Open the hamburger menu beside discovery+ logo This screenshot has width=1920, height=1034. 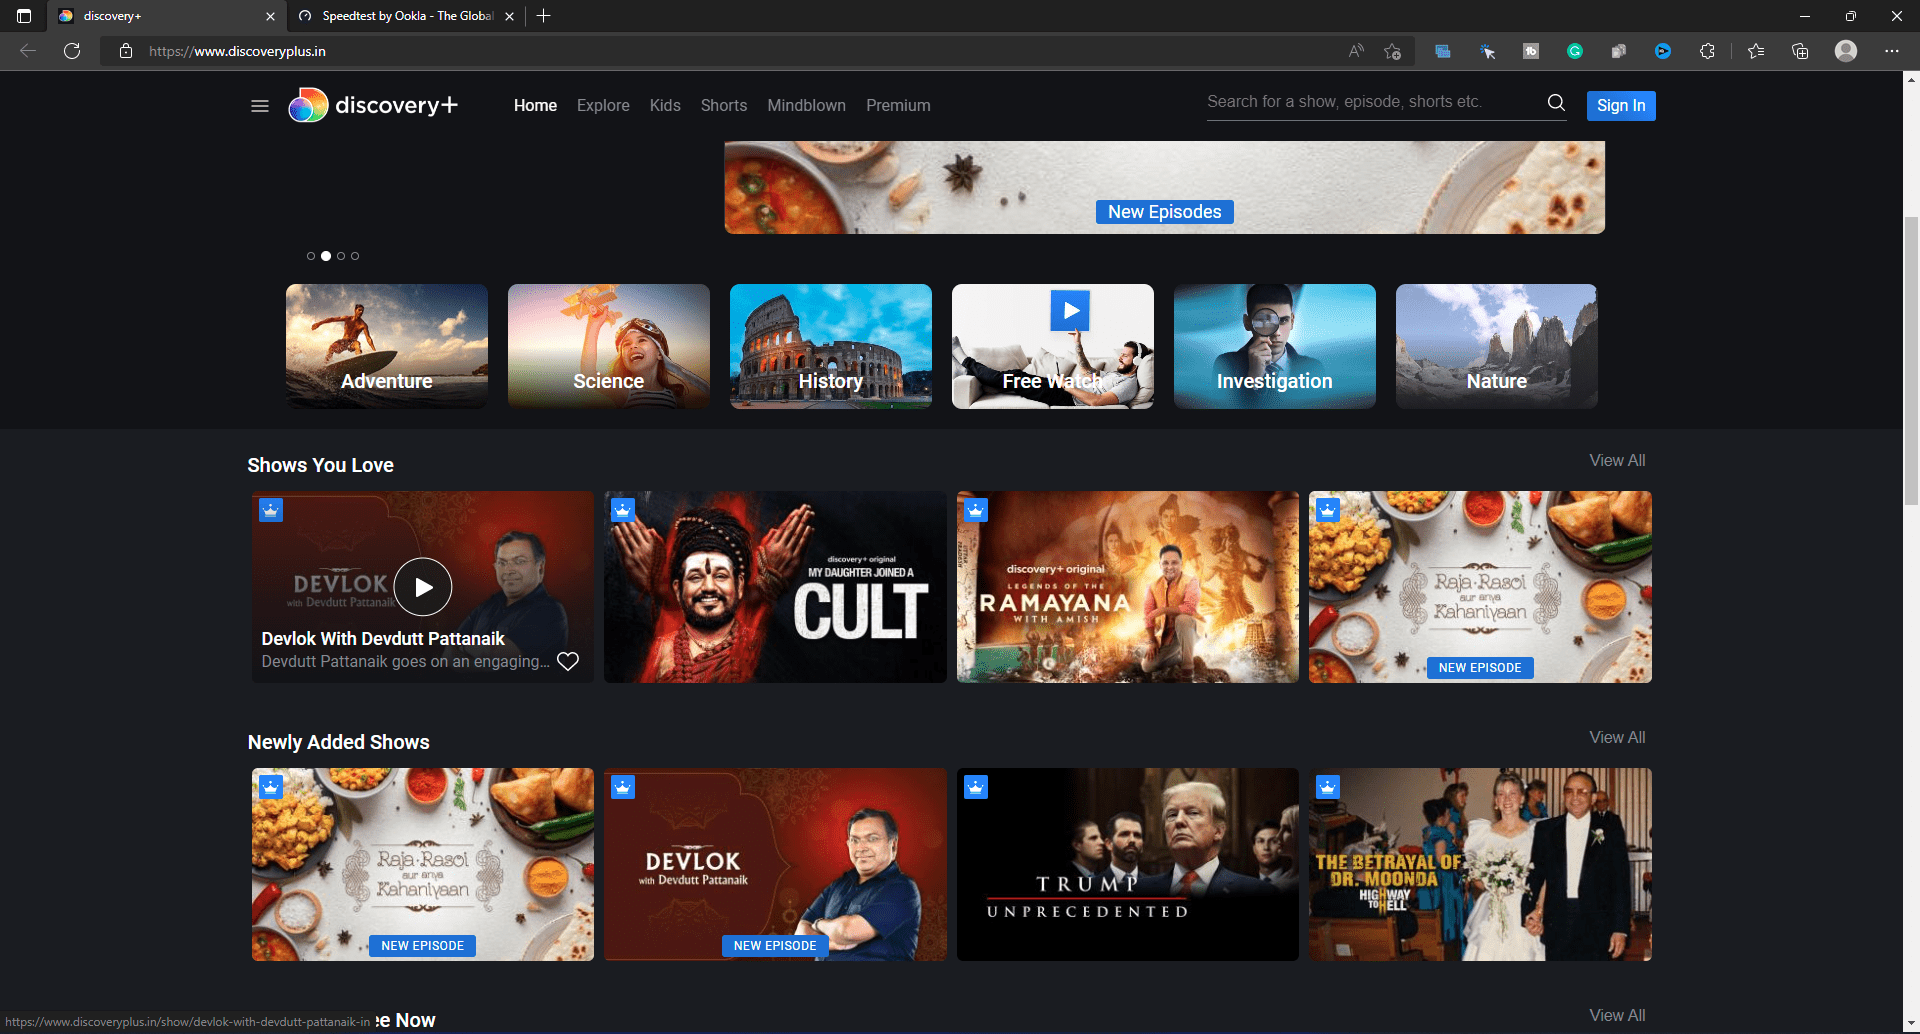click(260, 106)
